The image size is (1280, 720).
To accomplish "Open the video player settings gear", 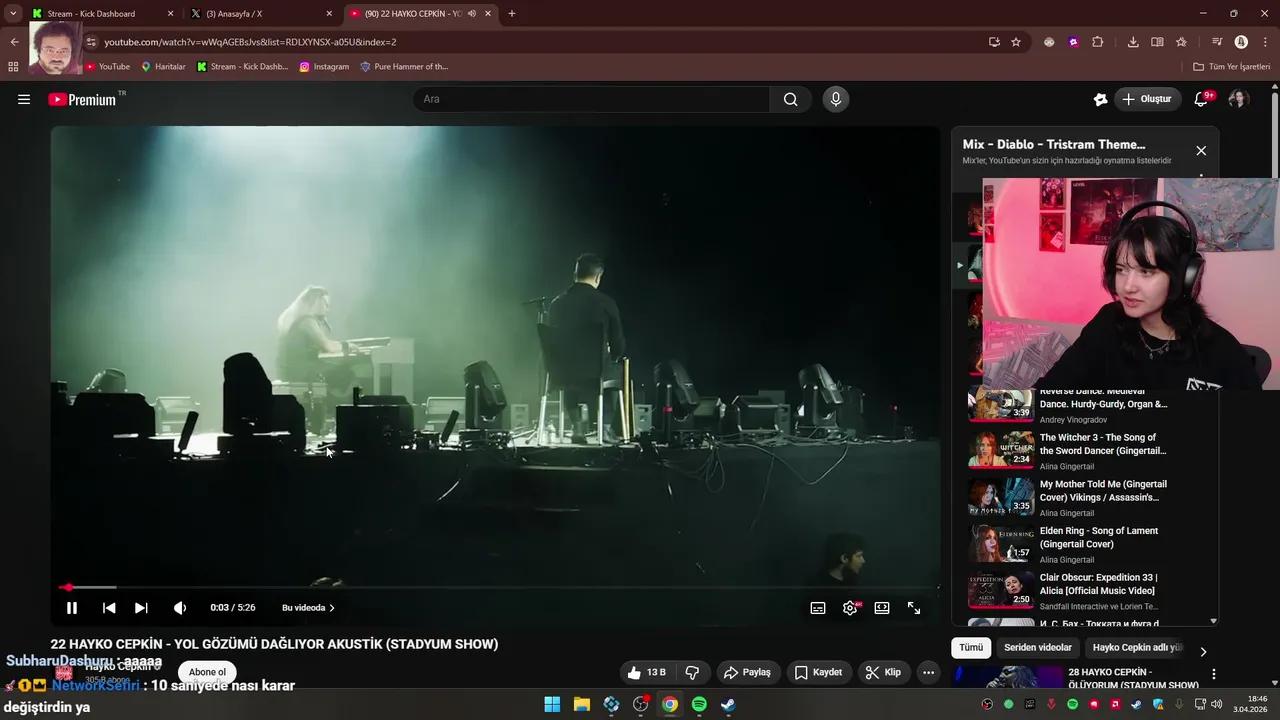I will click(x=850, y=608).
